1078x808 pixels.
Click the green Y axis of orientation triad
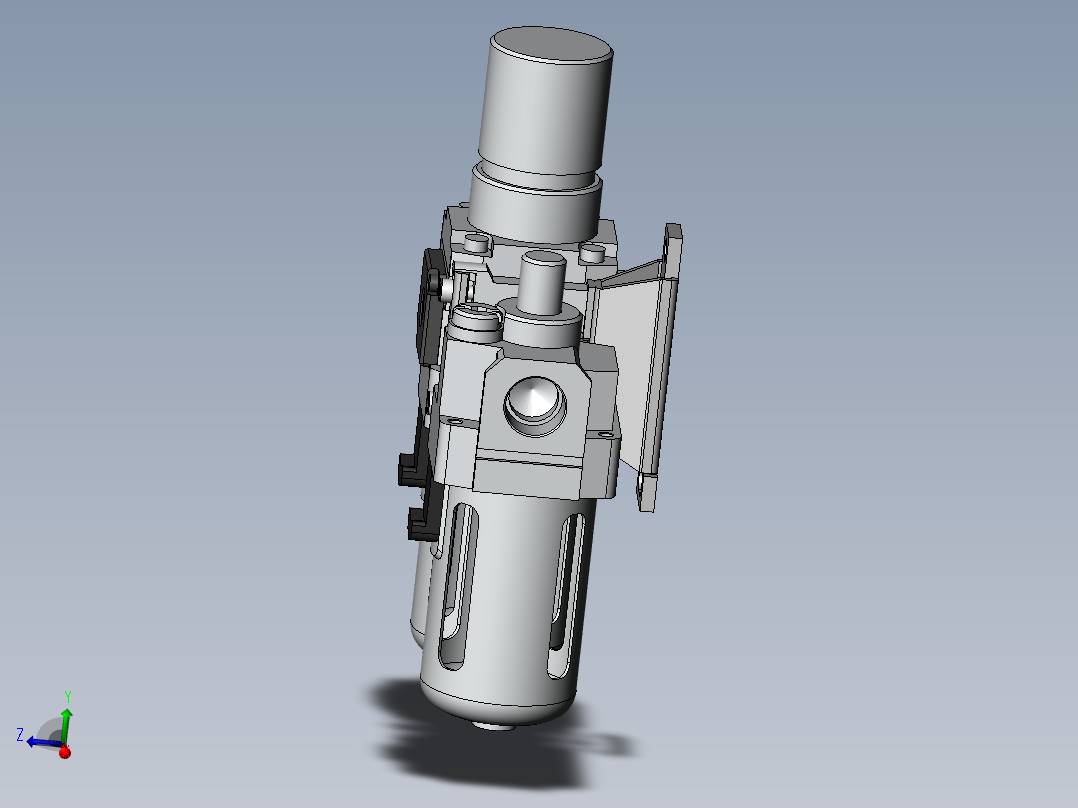[x=66, y=725]
